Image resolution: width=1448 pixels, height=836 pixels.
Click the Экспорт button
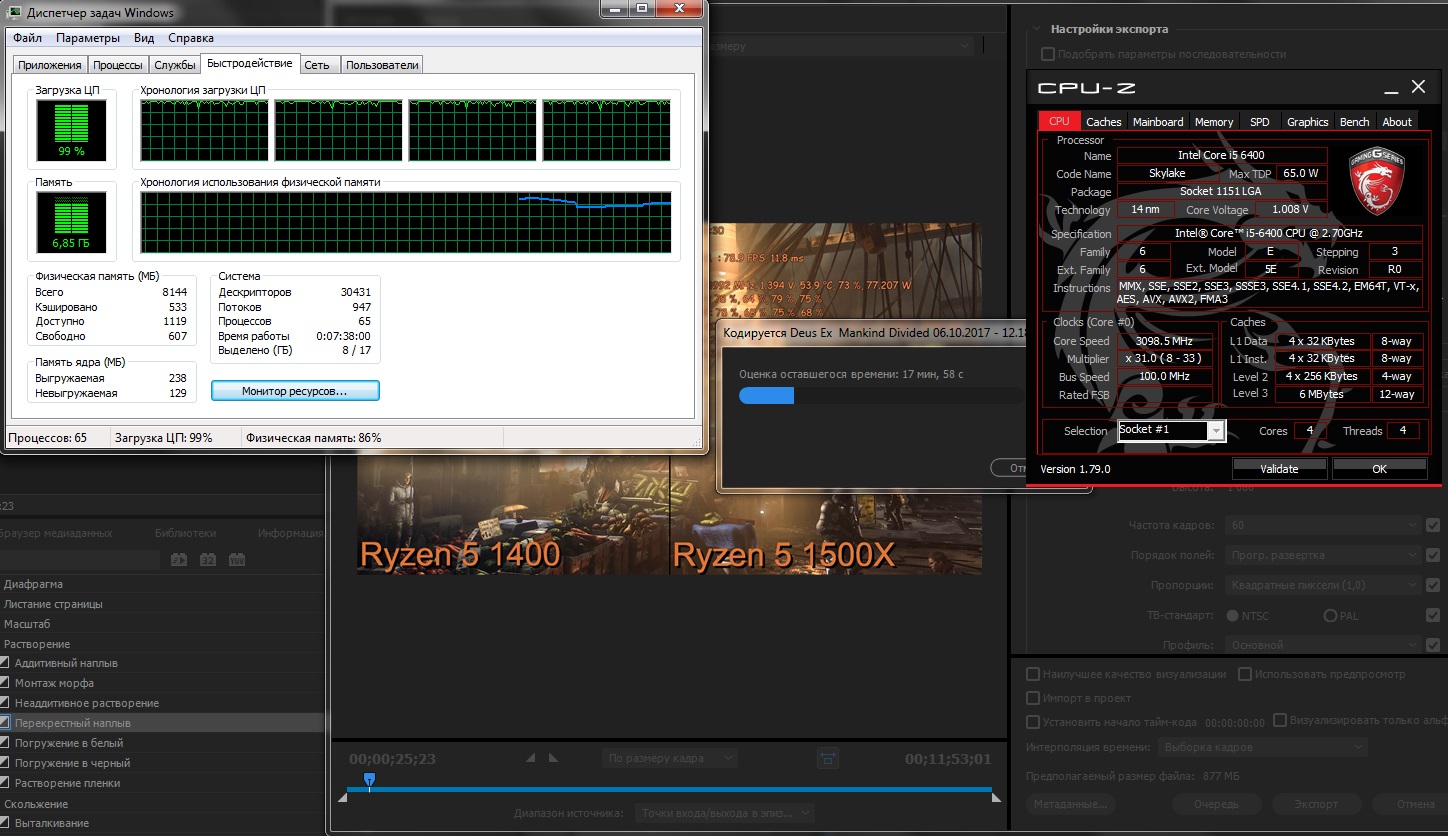[1316, 803]
